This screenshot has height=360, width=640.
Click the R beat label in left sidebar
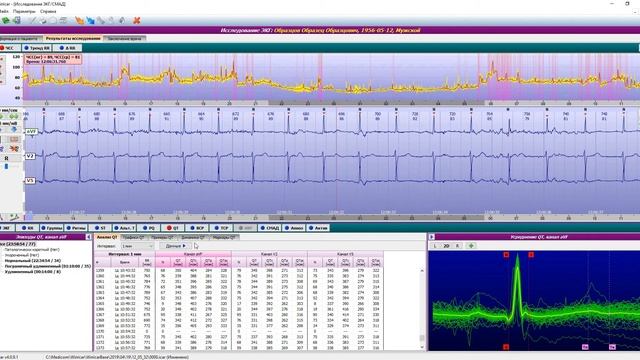(6, 158)
